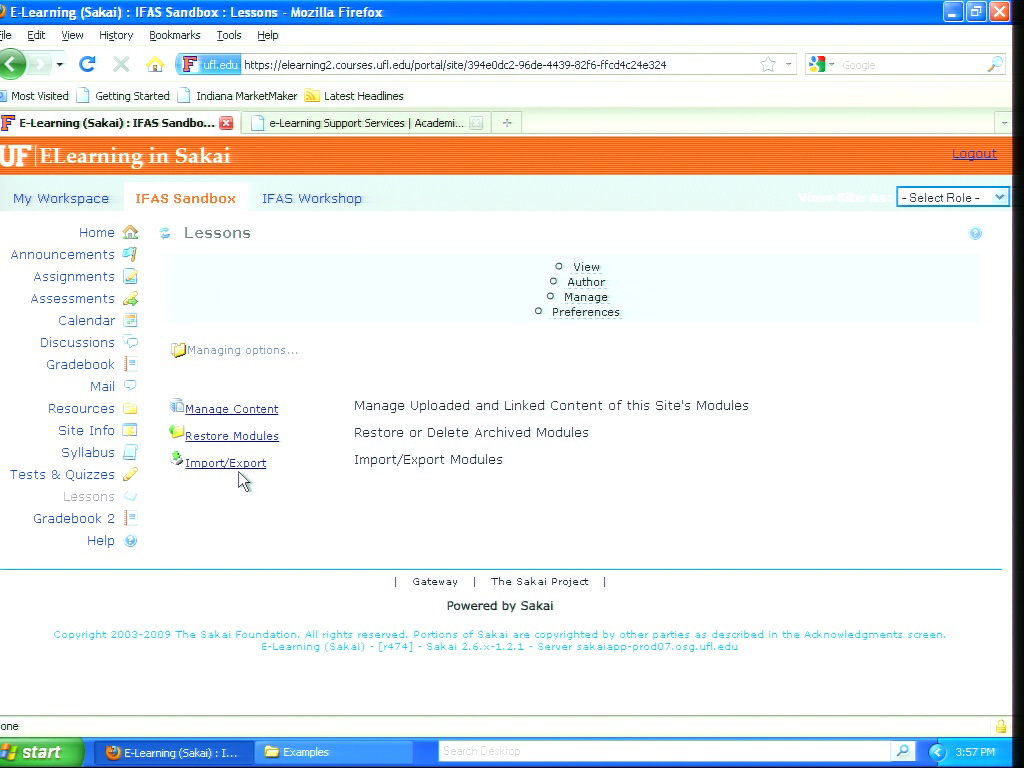Switch to the IFAS Workshop site tab

click(312, 199)
